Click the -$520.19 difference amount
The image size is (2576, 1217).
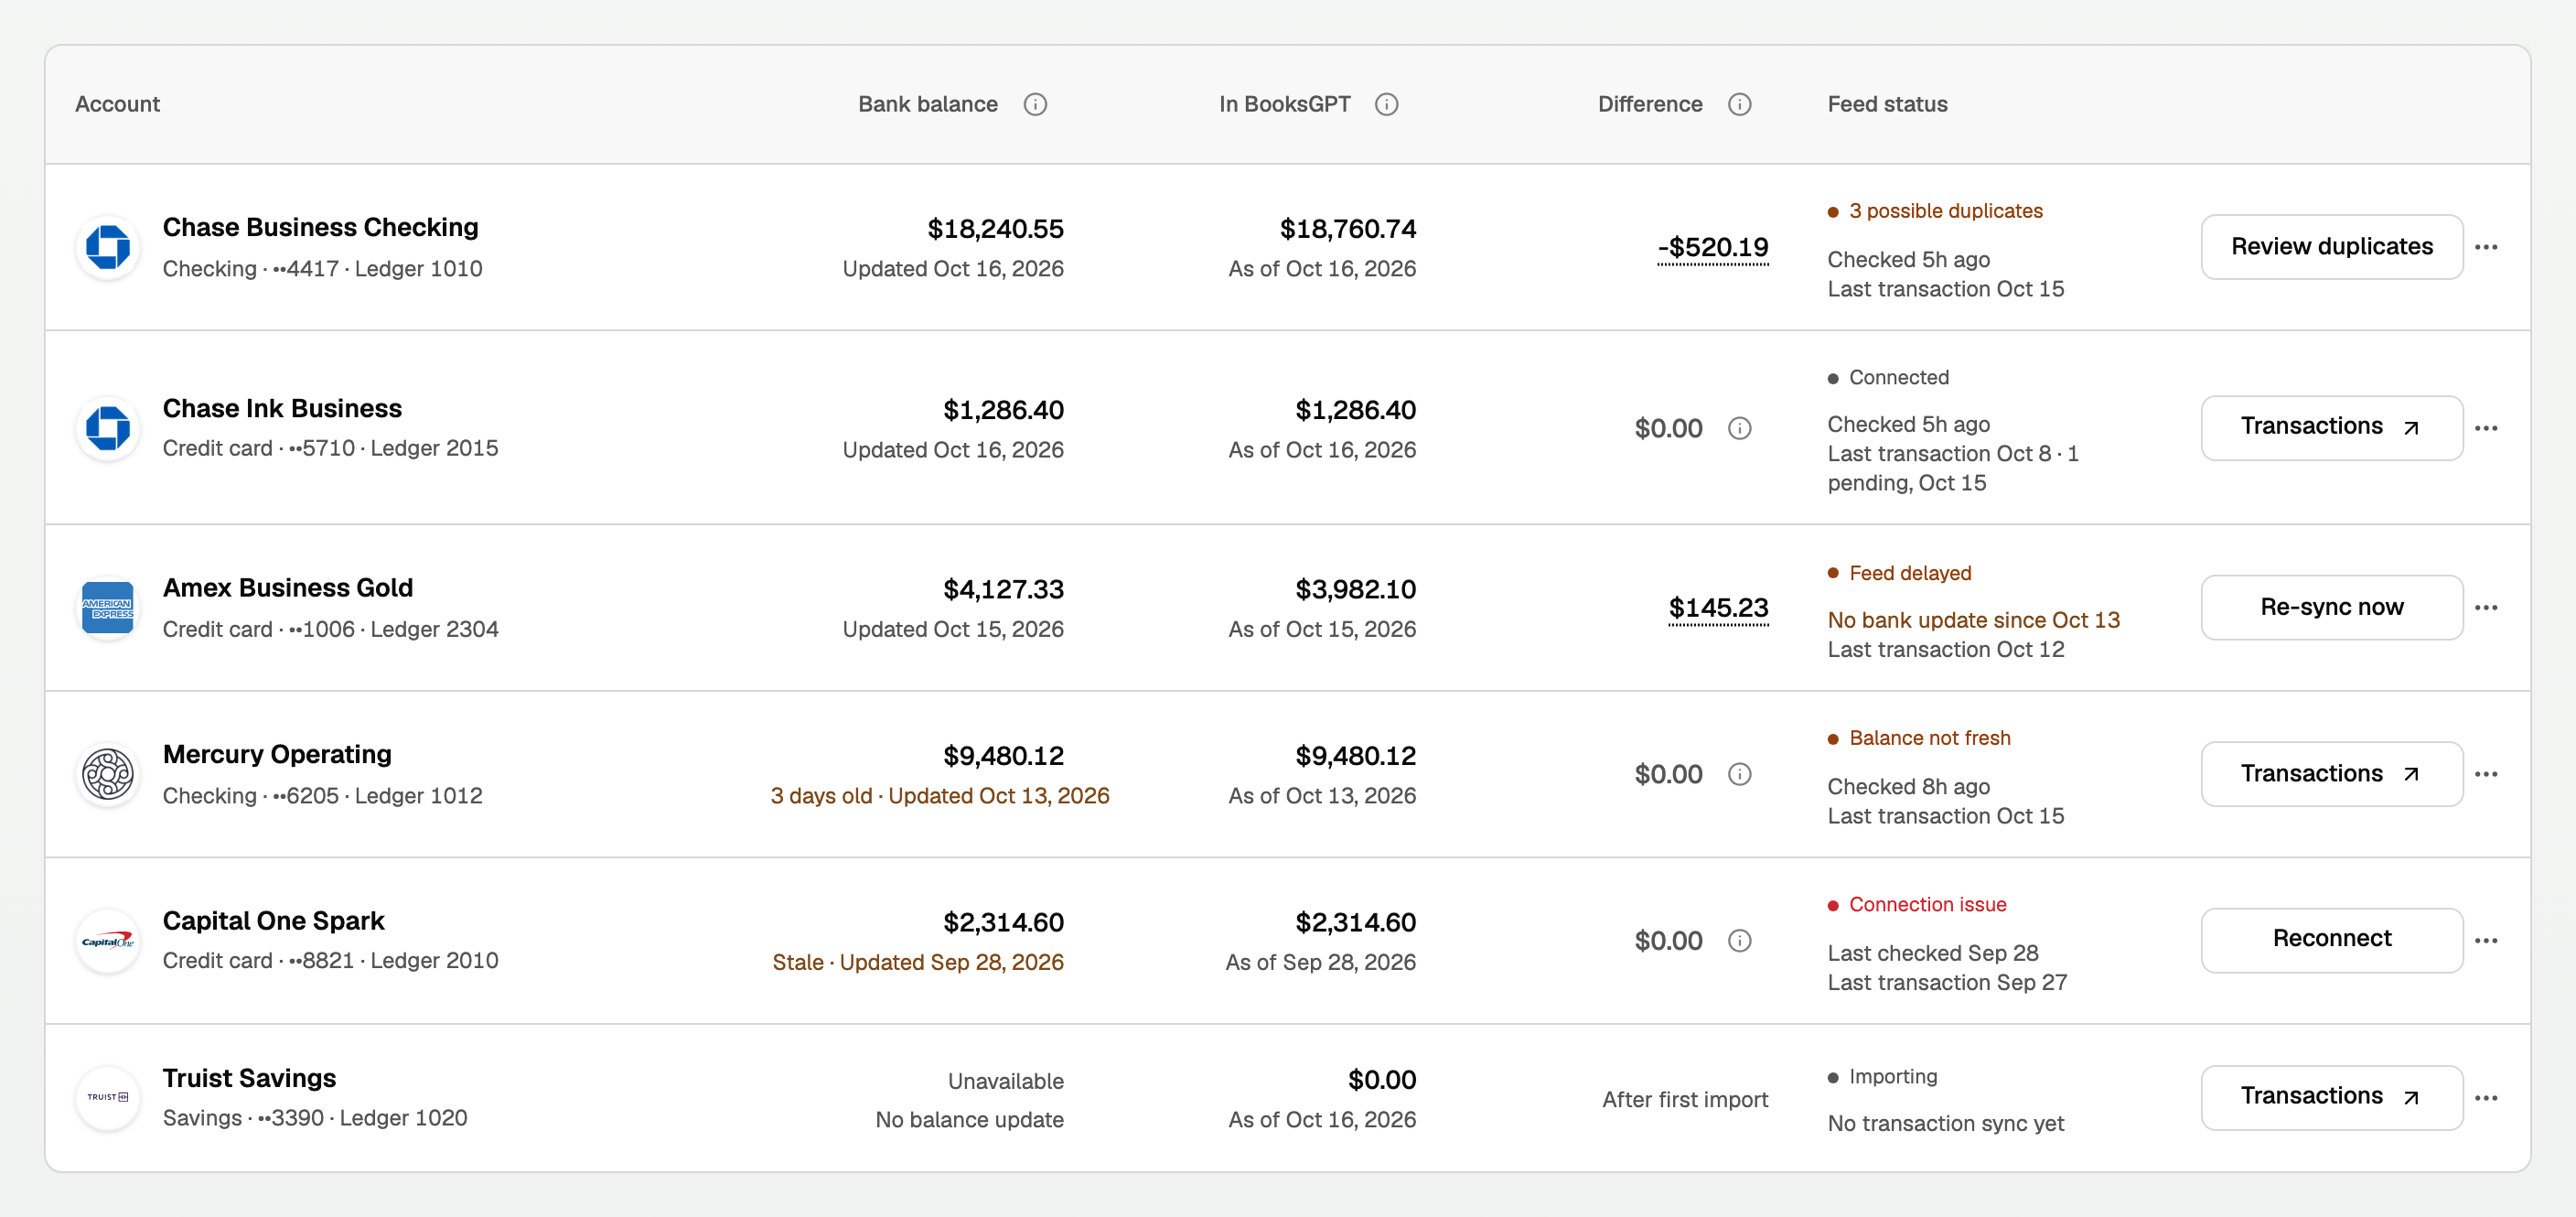click(x=1712, y=247)
